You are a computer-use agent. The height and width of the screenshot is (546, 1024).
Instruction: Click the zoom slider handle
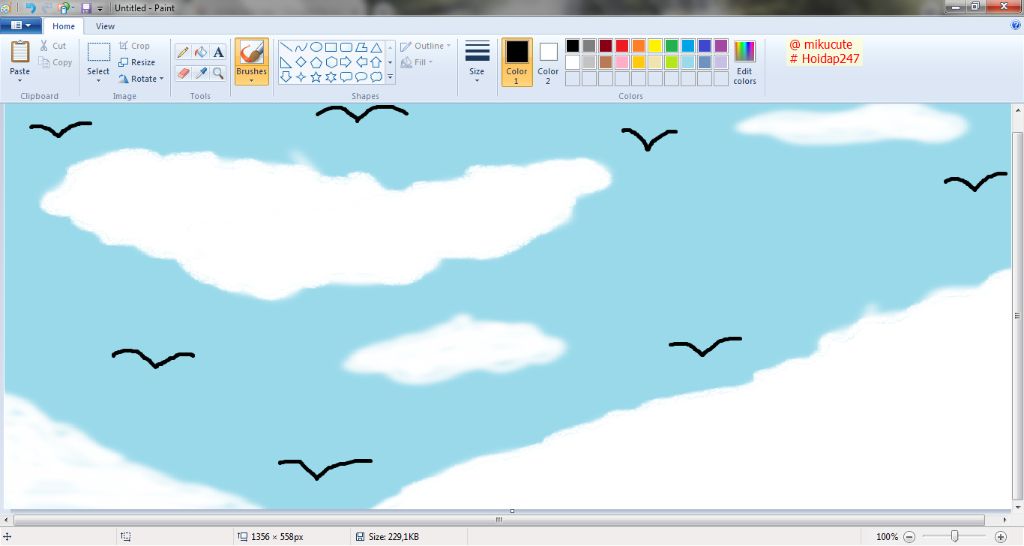955,536
